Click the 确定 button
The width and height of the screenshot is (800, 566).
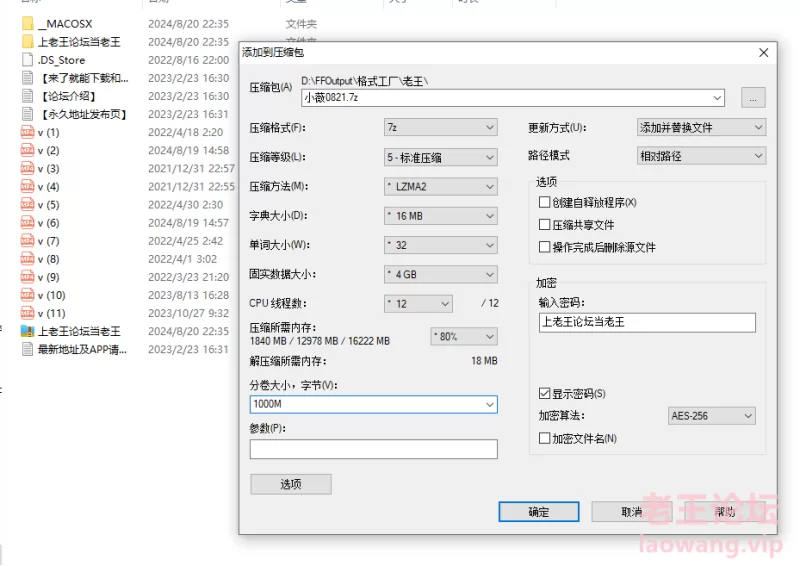pos(539,511)
